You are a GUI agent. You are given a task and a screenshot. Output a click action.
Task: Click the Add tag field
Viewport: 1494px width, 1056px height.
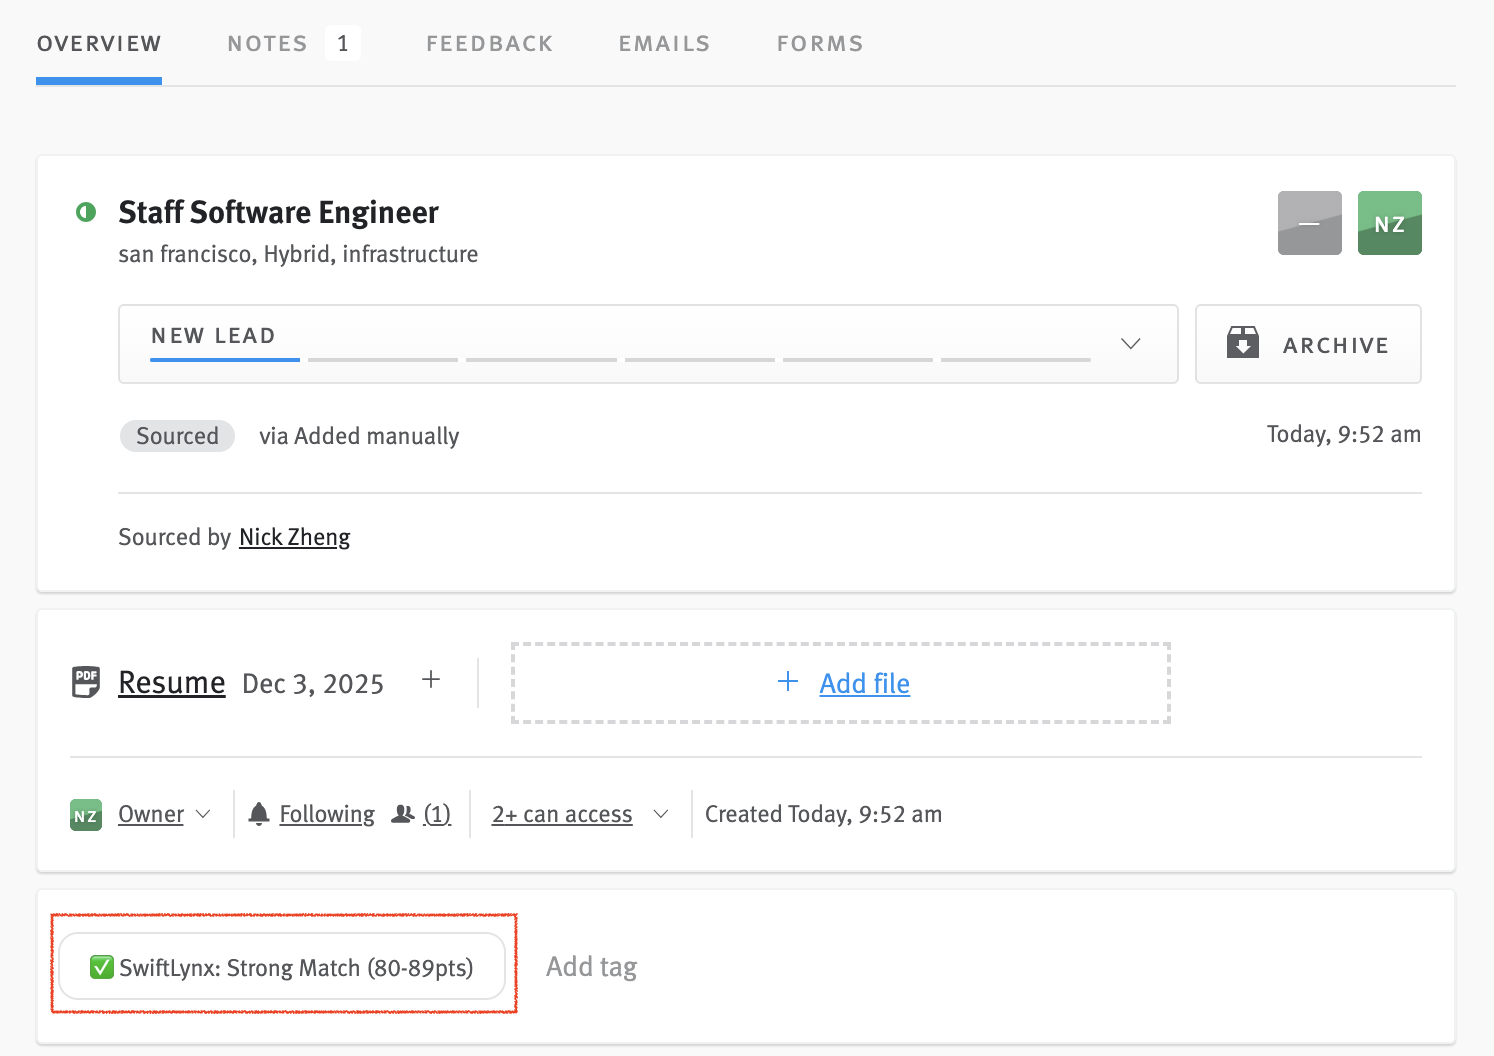point(591,966)
